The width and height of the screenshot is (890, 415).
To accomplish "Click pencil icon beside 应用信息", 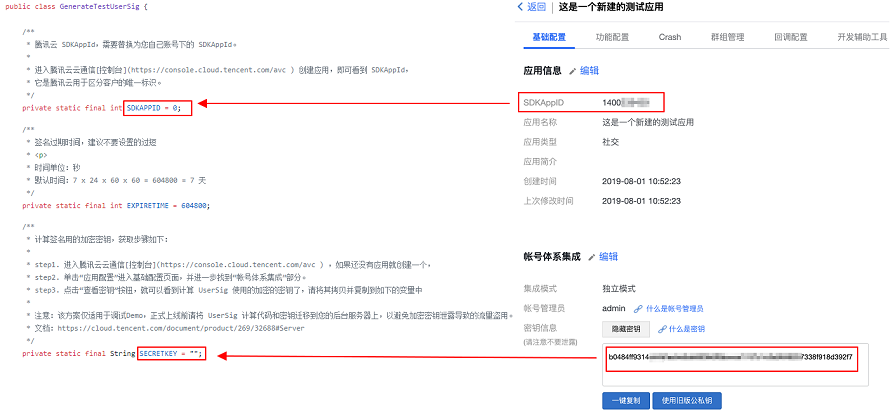I will pos(573,72).
